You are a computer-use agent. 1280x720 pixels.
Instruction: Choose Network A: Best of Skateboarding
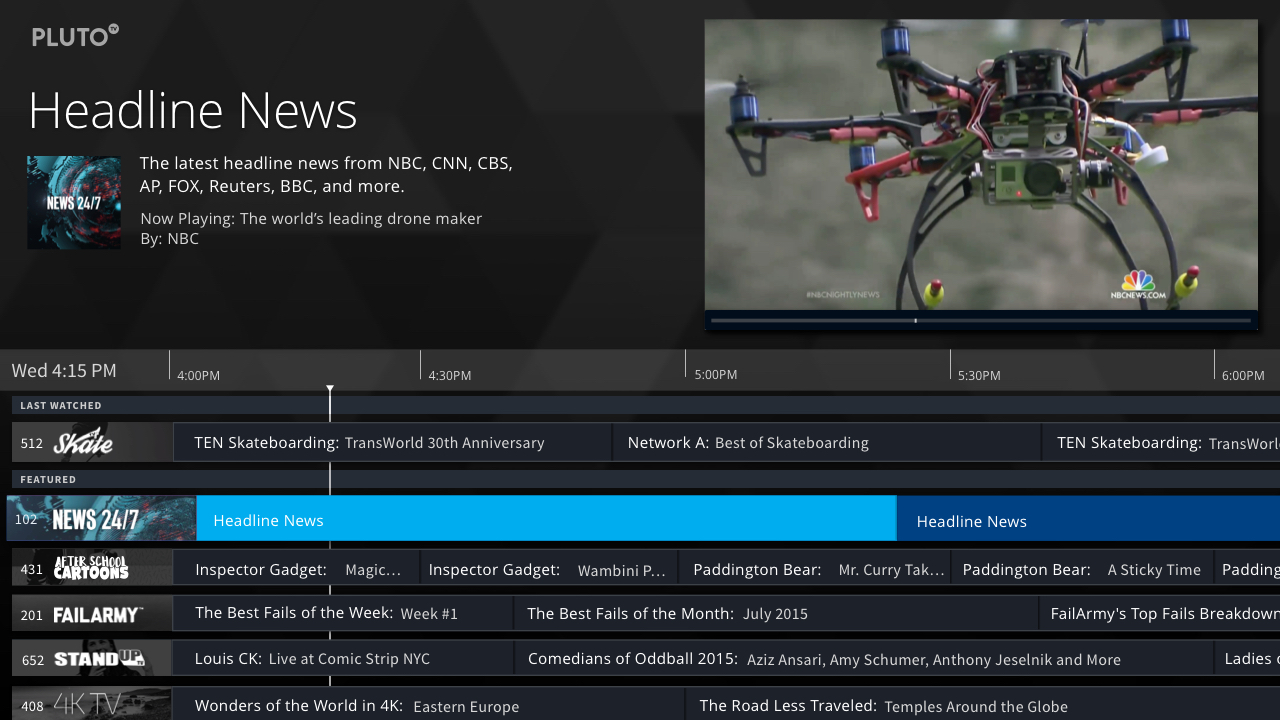(x=826, y=442)
